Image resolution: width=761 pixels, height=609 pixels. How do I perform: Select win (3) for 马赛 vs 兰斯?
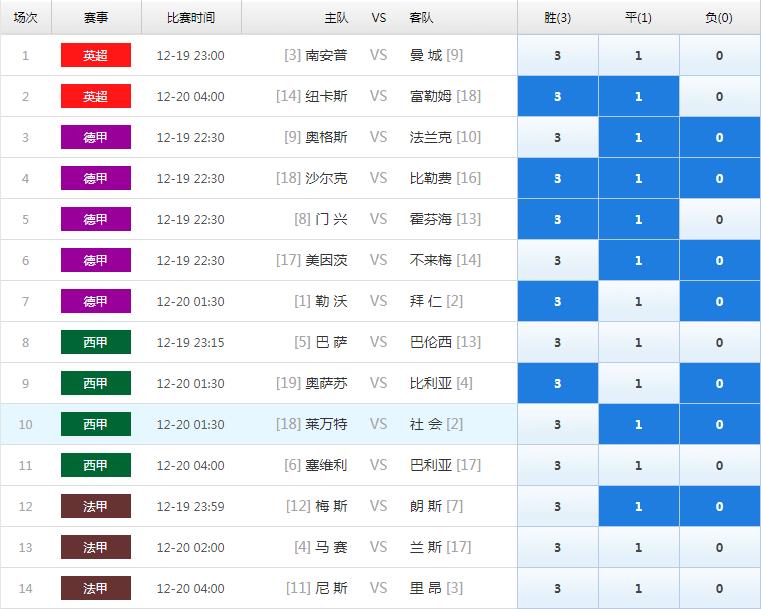point(558,547)
